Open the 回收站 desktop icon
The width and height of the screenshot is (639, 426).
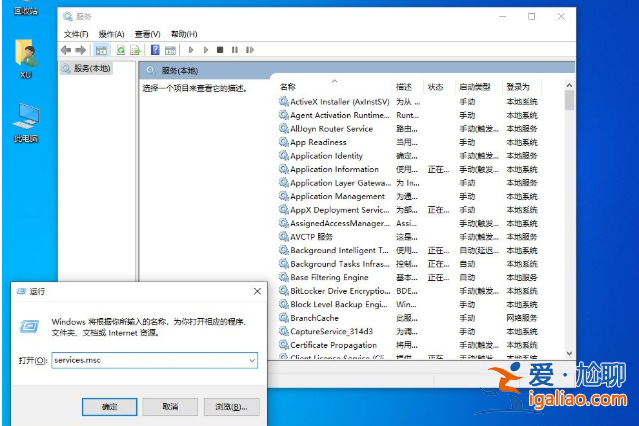coord(26,7)
